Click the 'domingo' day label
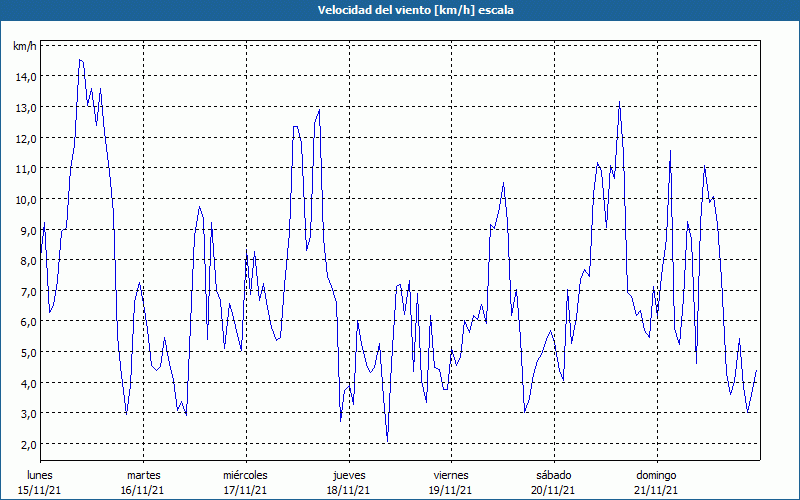The image size is (800, 500). [656, 476]
